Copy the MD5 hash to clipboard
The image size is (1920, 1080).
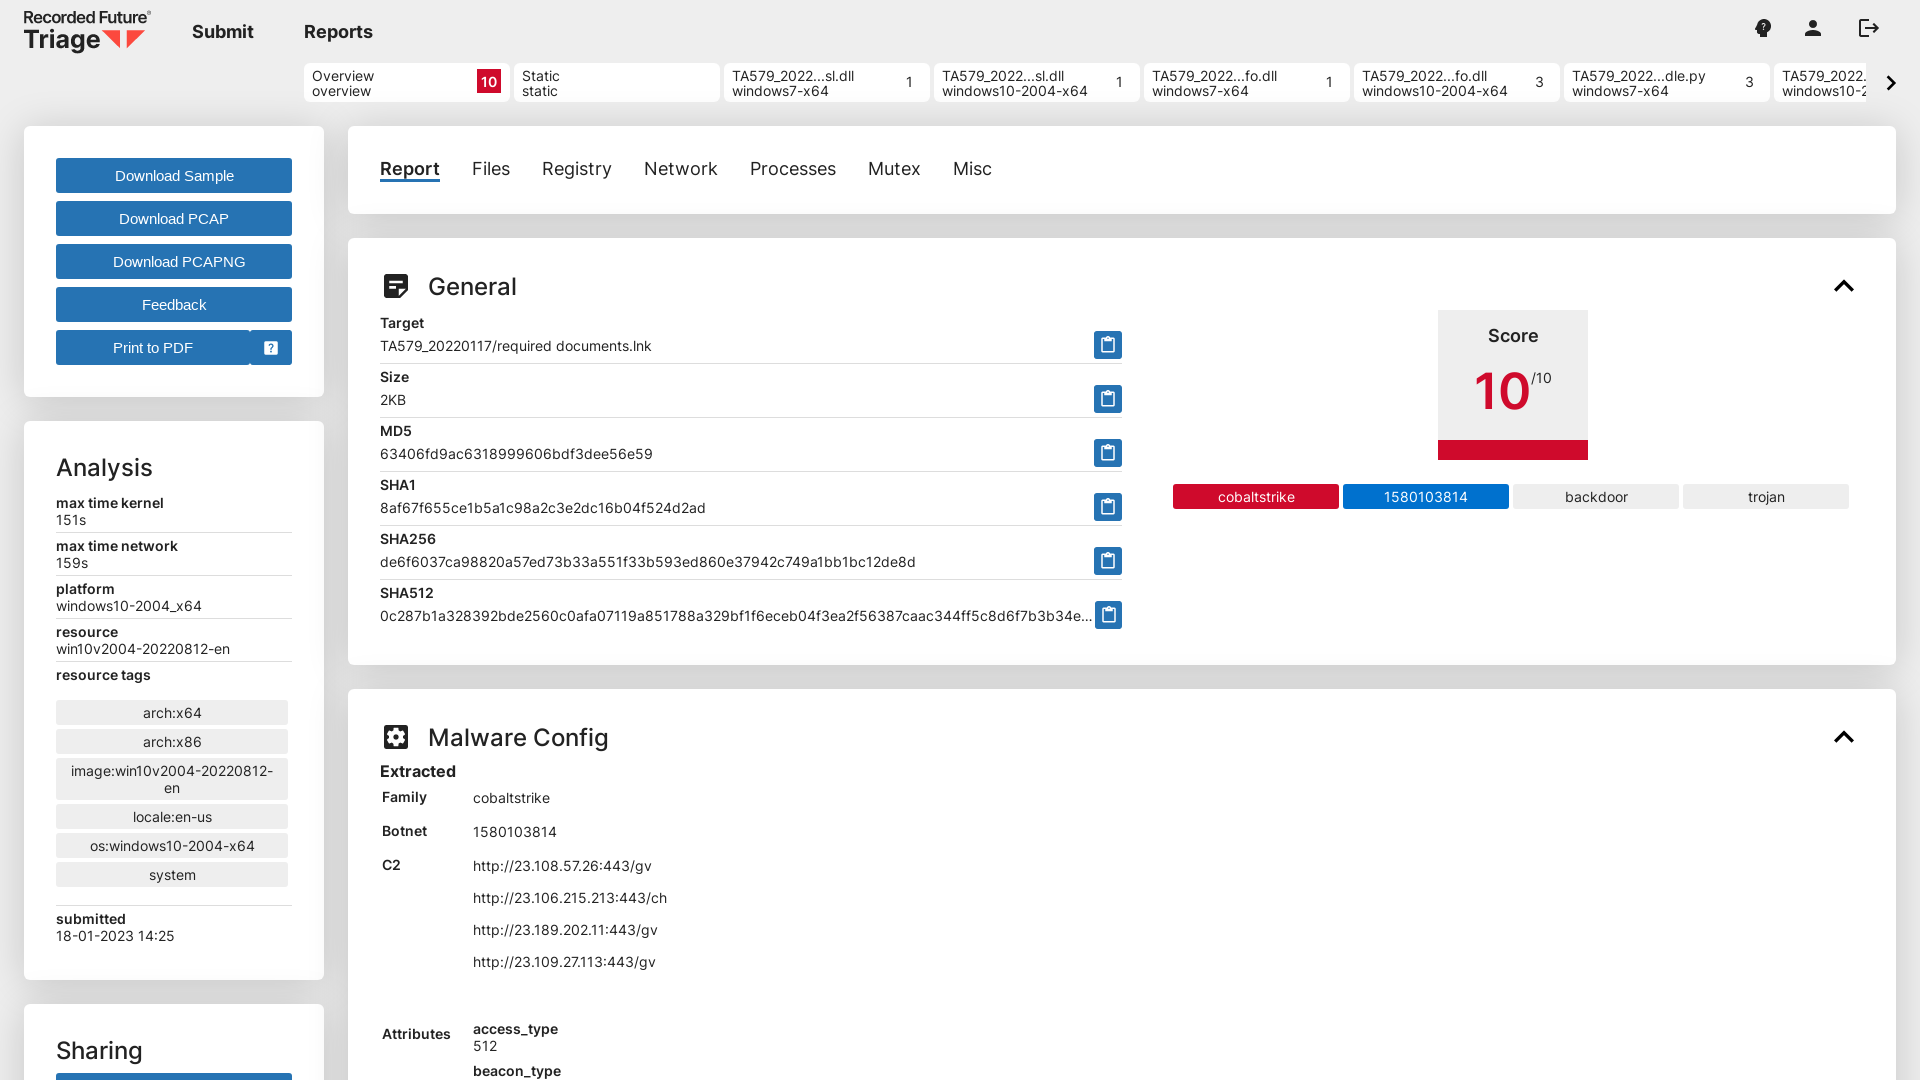(x=1107, y=453)
